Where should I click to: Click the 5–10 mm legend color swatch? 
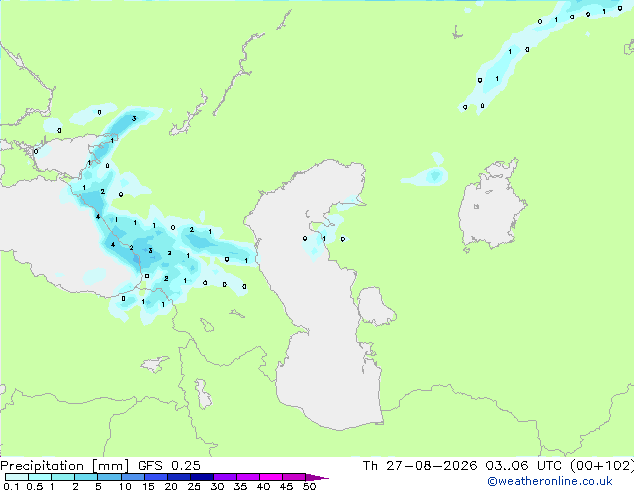[109, 477]
